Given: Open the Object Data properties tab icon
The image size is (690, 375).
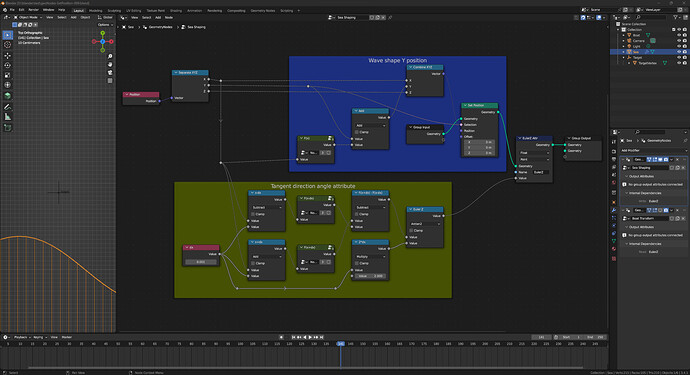Looking at the screenshot, I should [614, 241].
